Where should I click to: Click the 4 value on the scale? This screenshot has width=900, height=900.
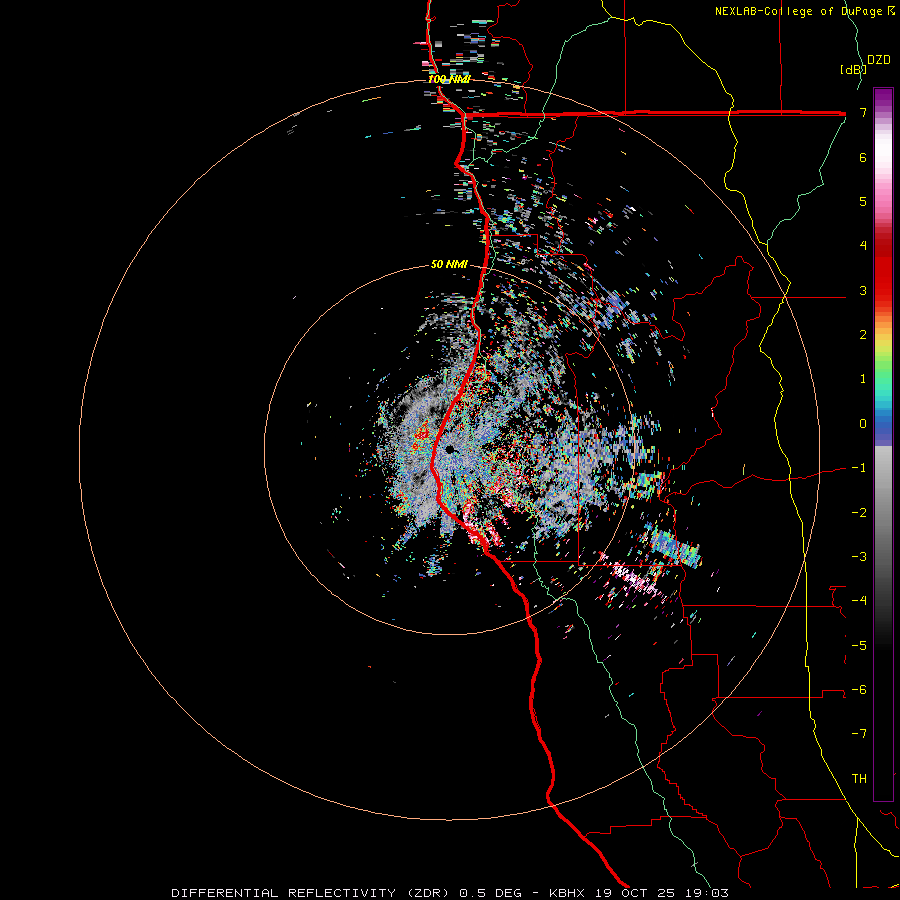click(863, 246)
